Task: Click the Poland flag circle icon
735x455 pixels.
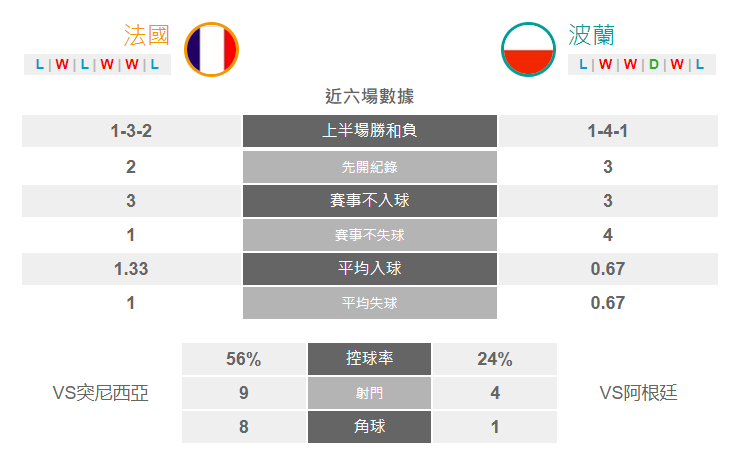Action: coord(528,49)
